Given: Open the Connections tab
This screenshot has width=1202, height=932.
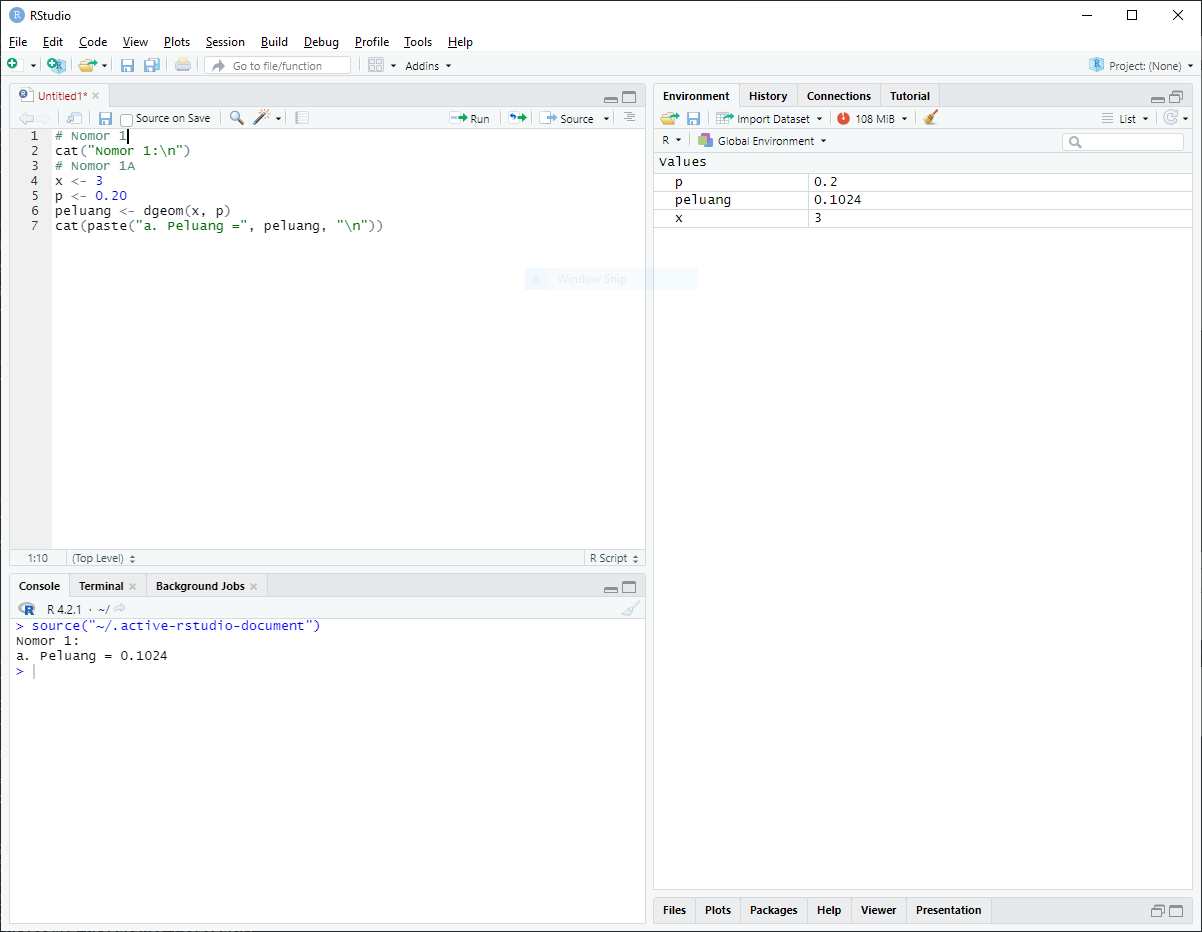Looking at the screenshot, I should click(x=839, y=96).
